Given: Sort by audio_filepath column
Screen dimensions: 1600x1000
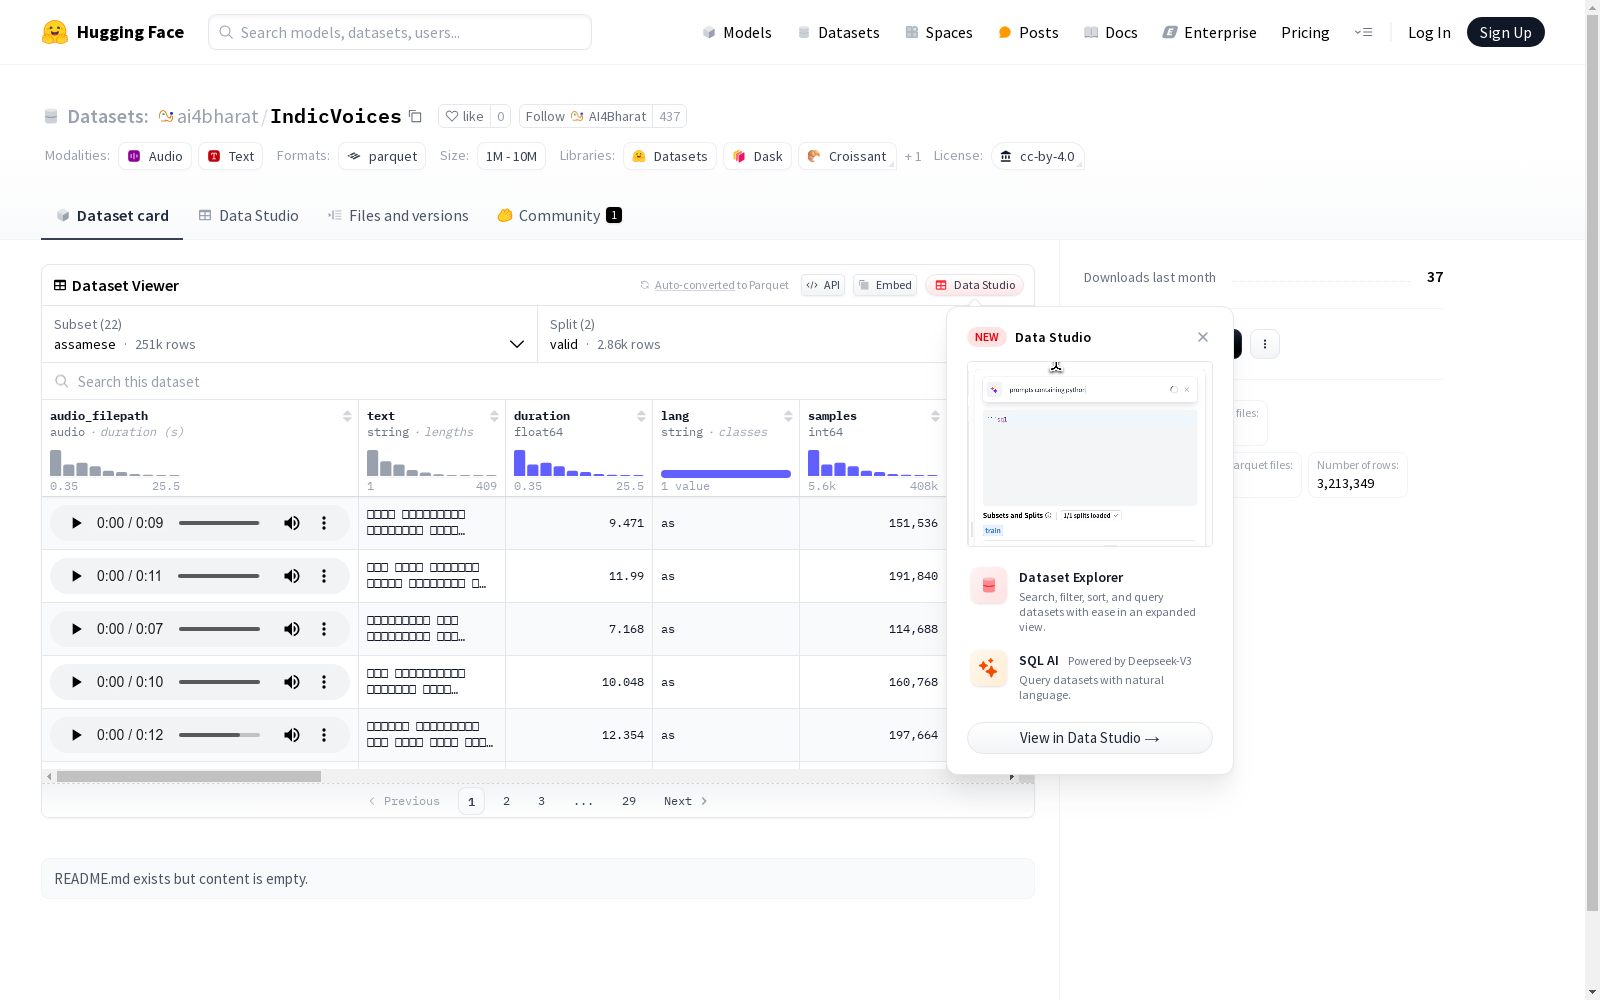Looking at the screenshot, I should pos(347,416).
